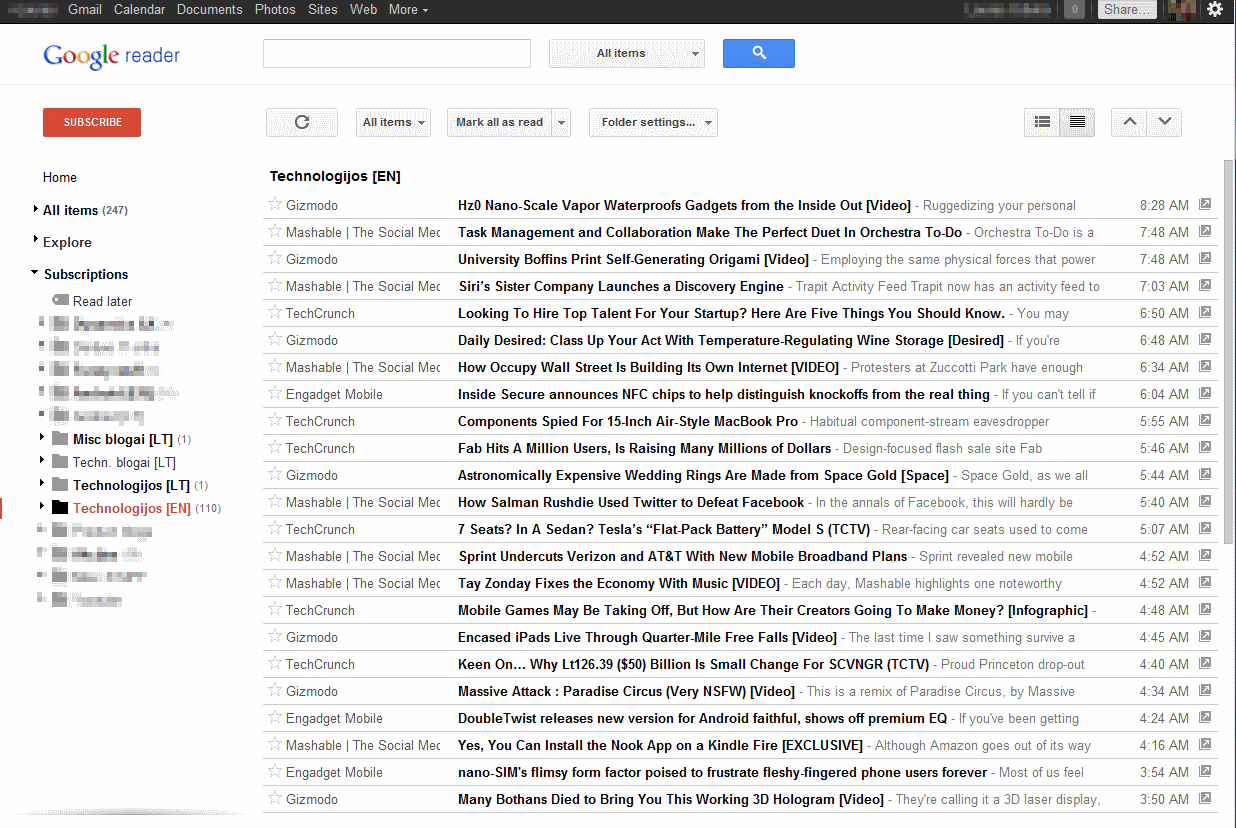Go to previous item arrow
Image resolution: width=1236 pixels, height=828 pixels.
(x=1130, y=122)
